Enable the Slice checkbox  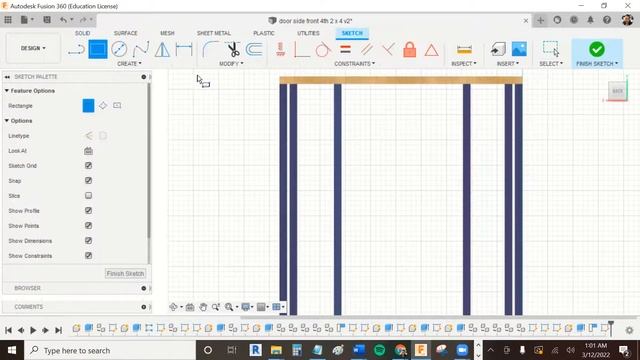(x=88, y=196)
